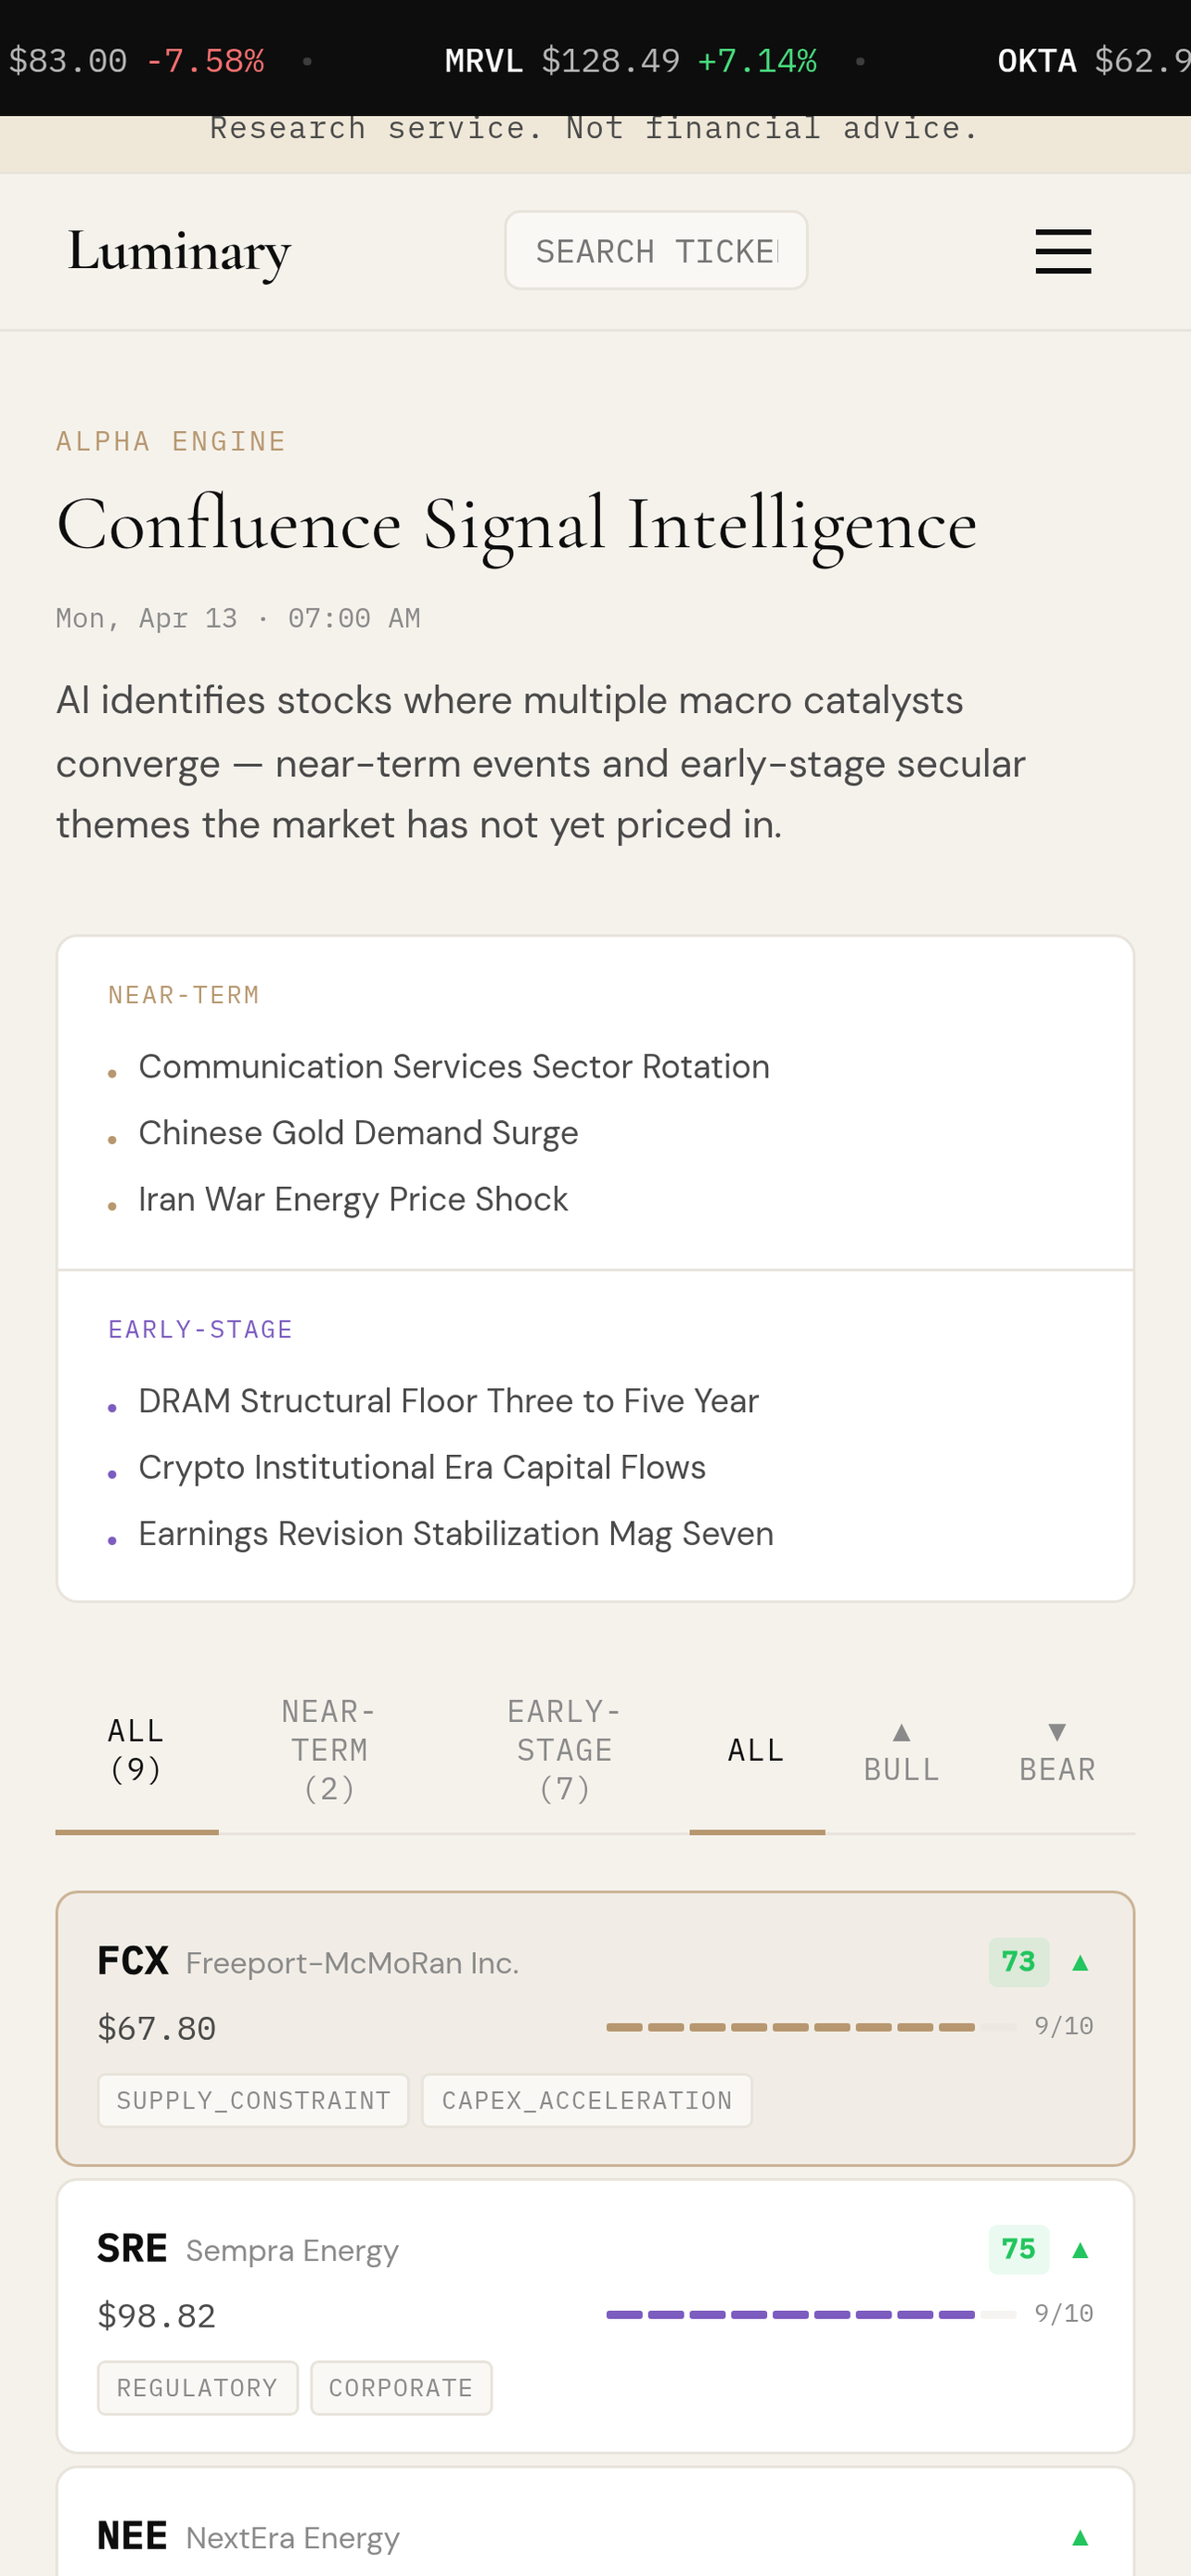
Task: Open the hamburger menu icon
Action: pos(1063,251)
